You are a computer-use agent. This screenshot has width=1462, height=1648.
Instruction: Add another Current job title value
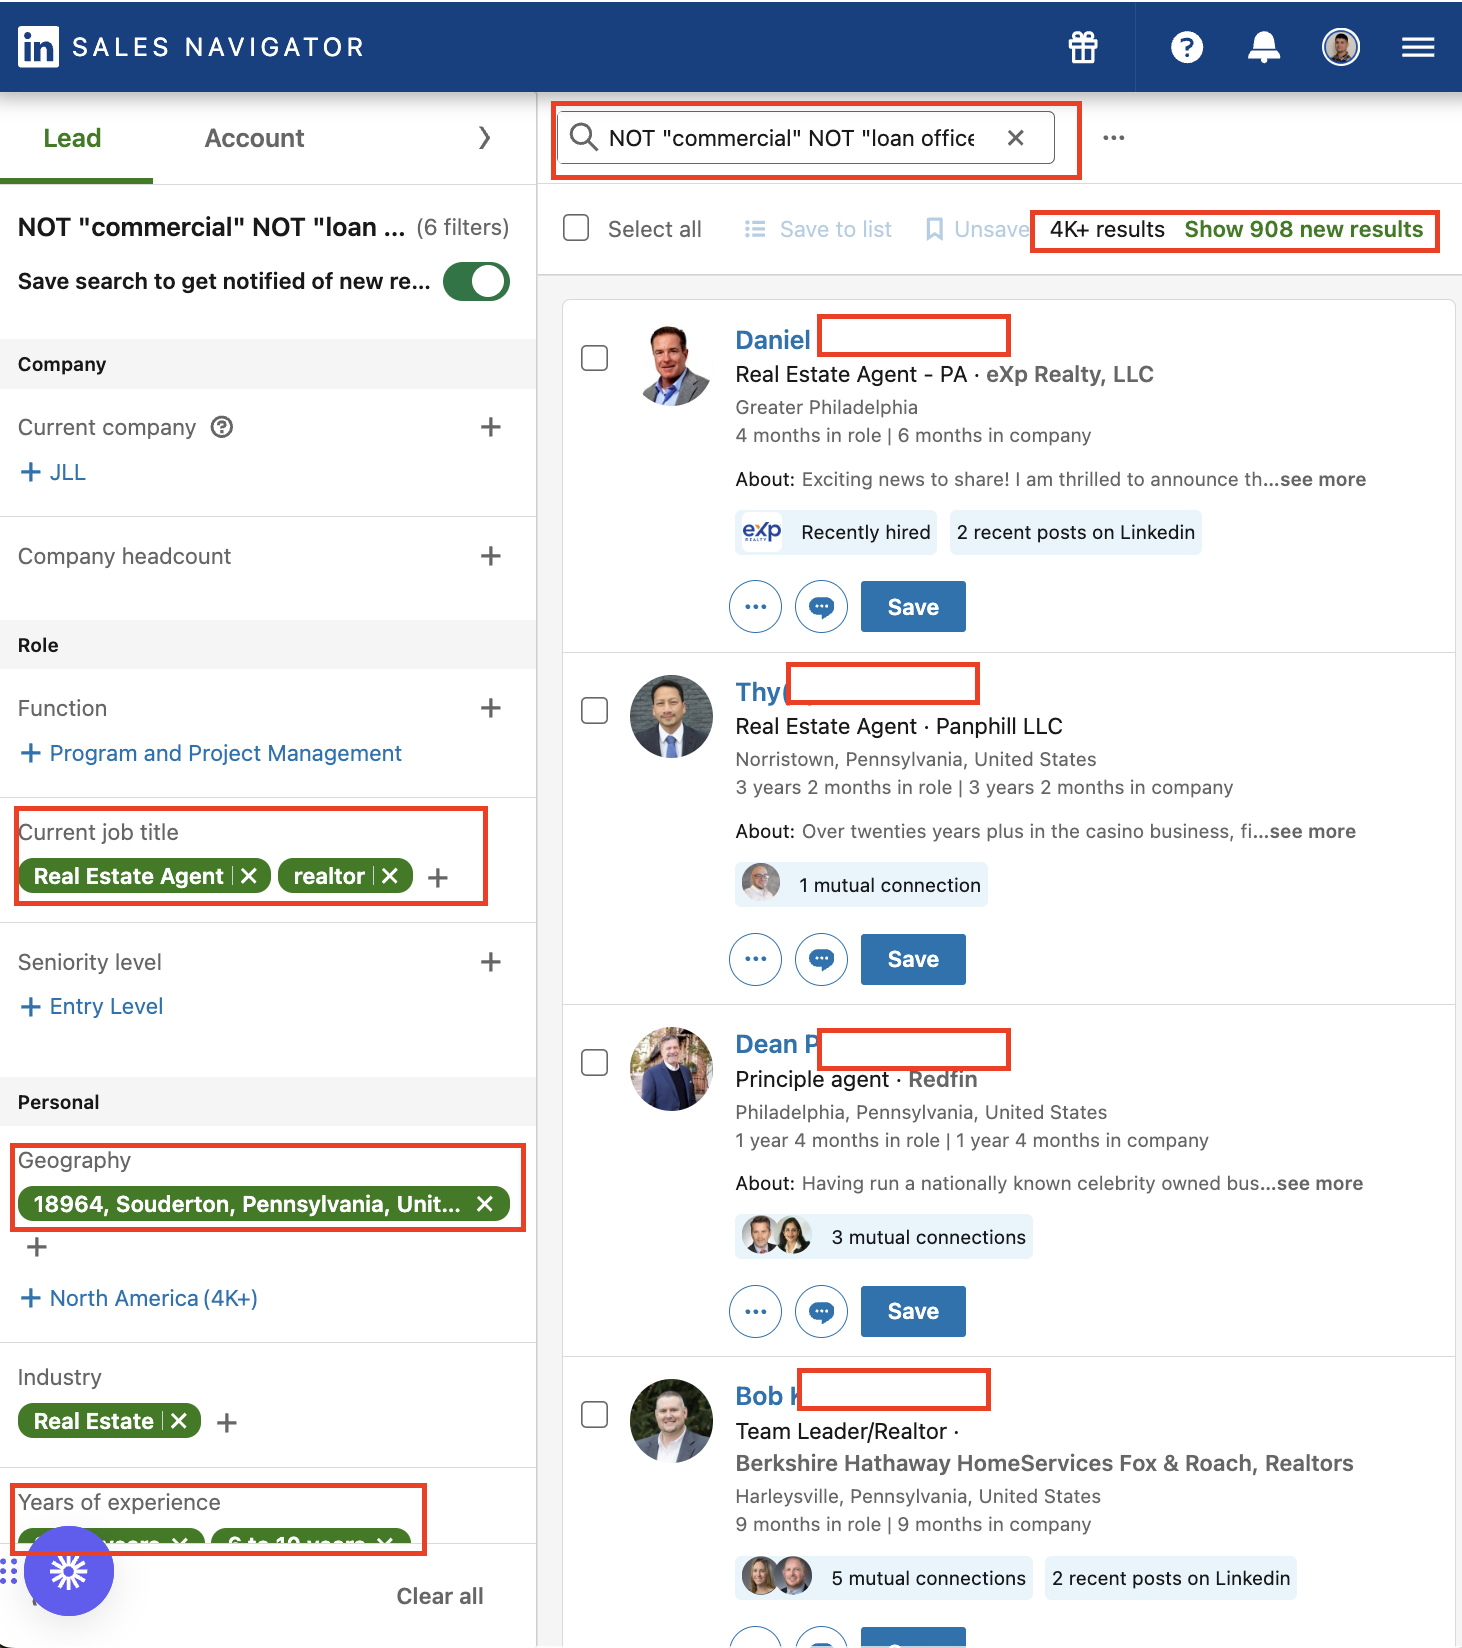[438, 877]
